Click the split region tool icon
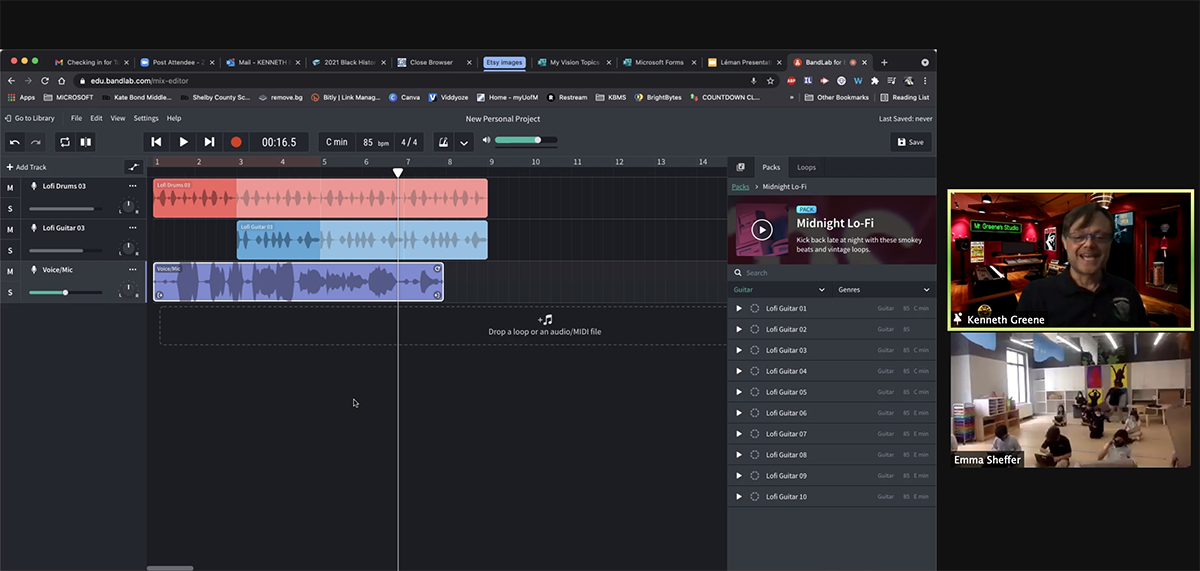This screenshot has height=571, width=1200. tap(86, 142)
